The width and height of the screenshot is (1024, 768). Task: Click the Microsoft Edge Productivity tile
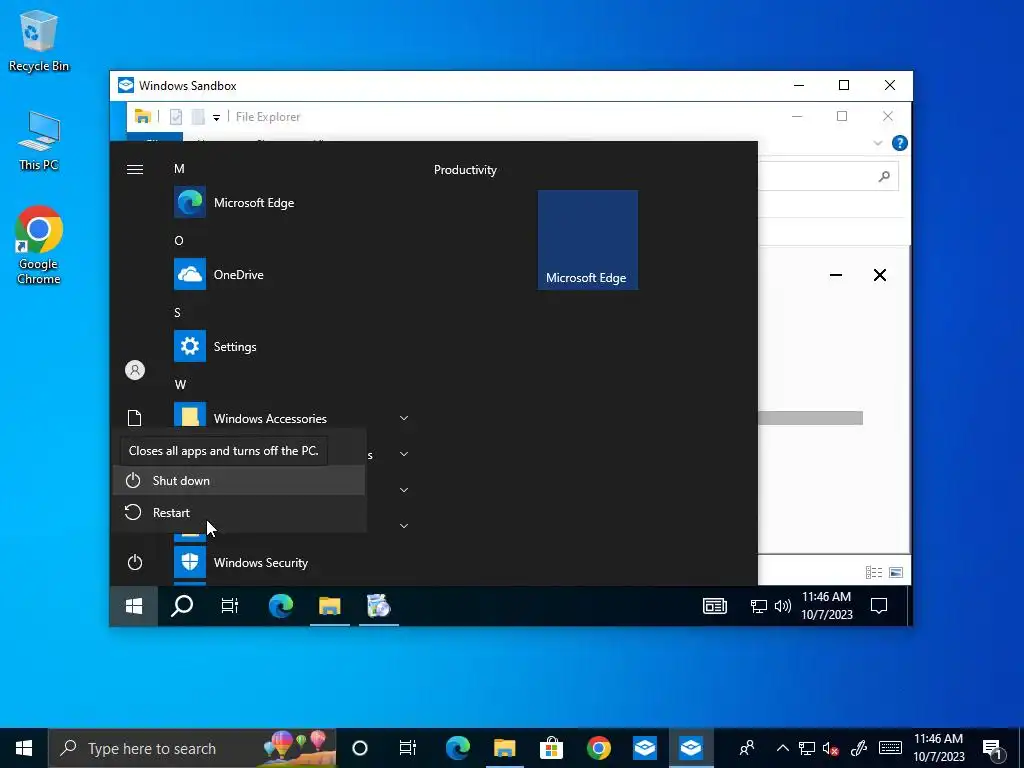(588, 240)
